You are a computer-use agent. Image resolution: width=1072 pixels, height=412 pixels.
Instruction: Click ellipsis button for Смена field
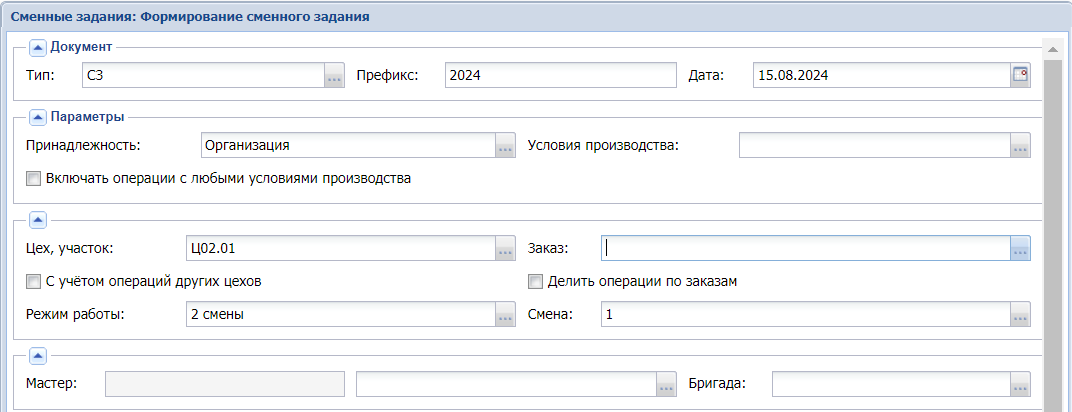click(x=1020, y=315)
